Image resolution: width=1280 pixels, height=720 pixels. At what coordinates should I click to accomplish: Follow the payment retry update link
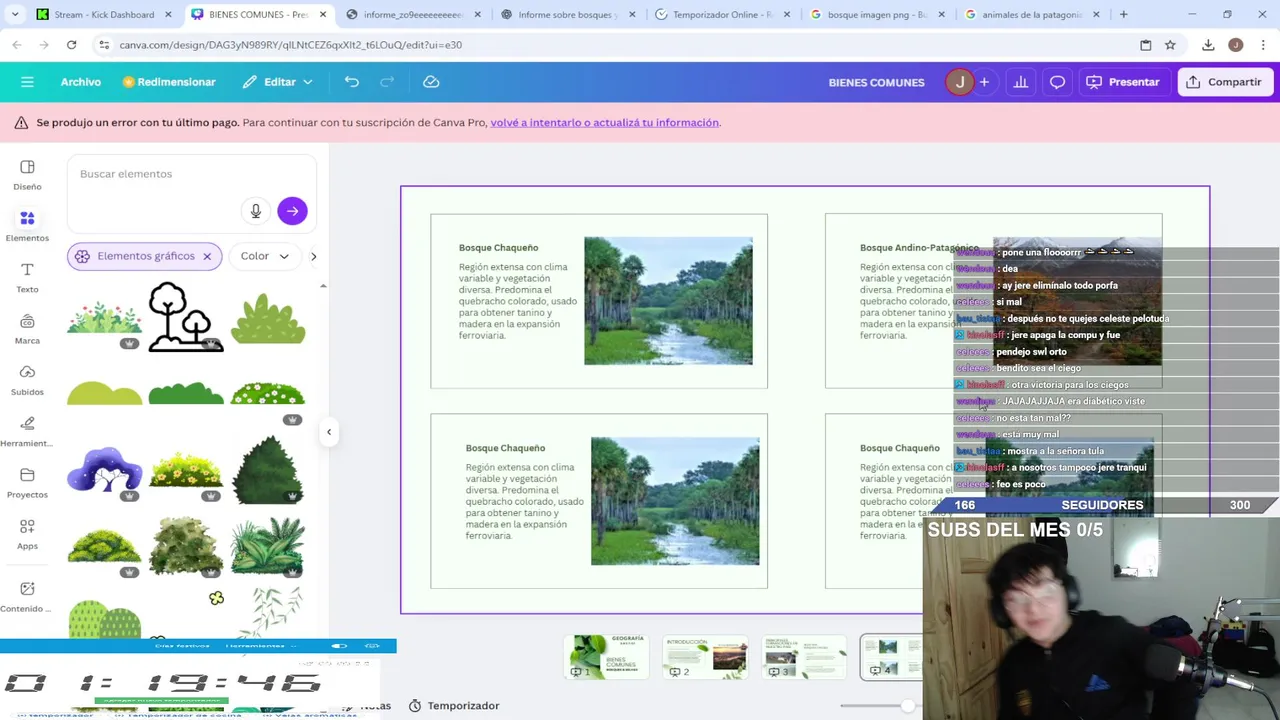(x=604, y=122)
